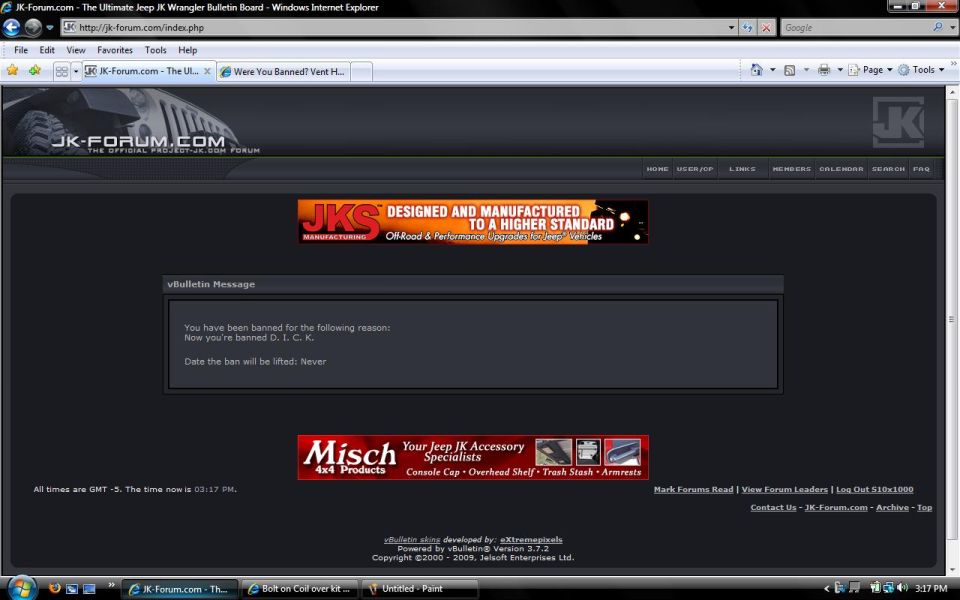Expand the Home button dropdown arrow
This screenshot has width=960, height=600.
pyautogui.click(x=773, y=70)
